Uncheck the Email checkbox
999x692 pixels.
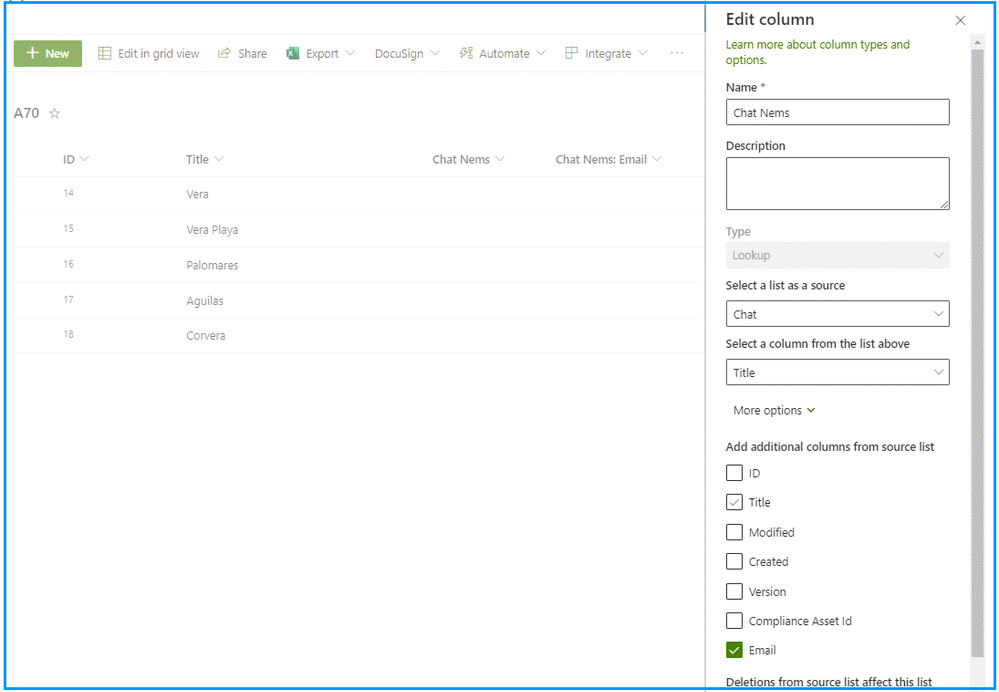(x=735, y=650)
